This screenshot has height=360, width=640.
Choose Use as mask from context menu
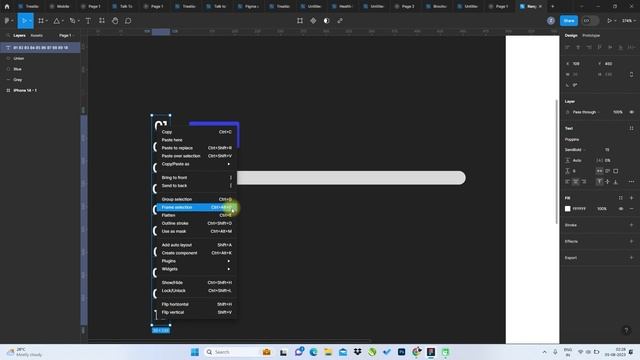pyautogui.click(x=196, y=231)
